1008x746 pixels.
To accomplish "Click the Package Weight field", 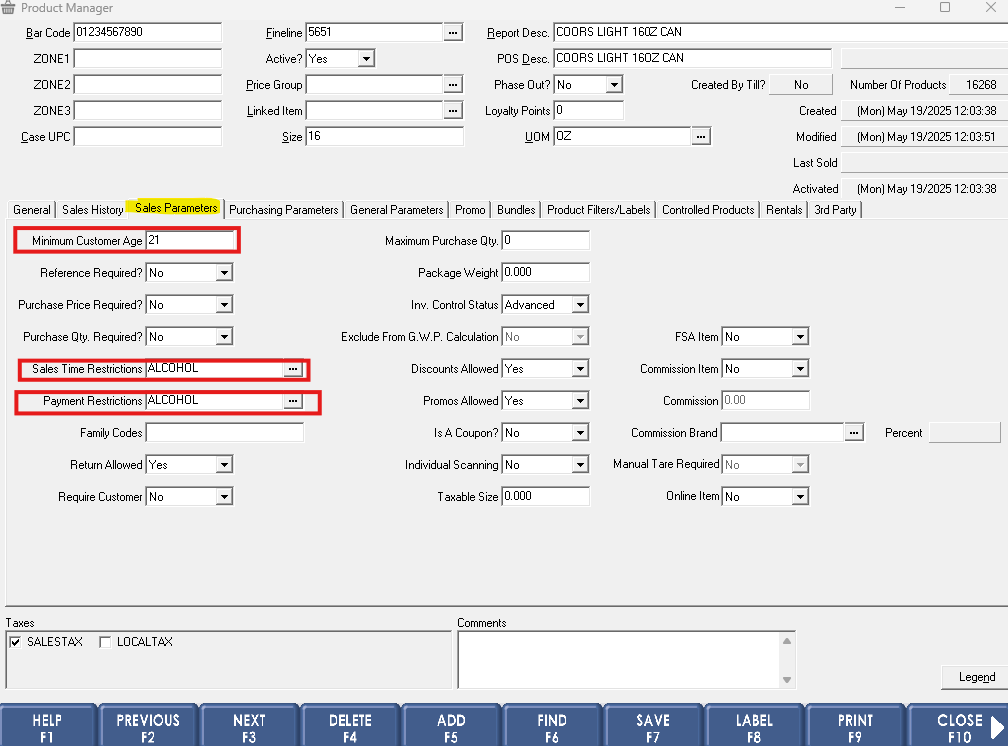I will point(545,273).
